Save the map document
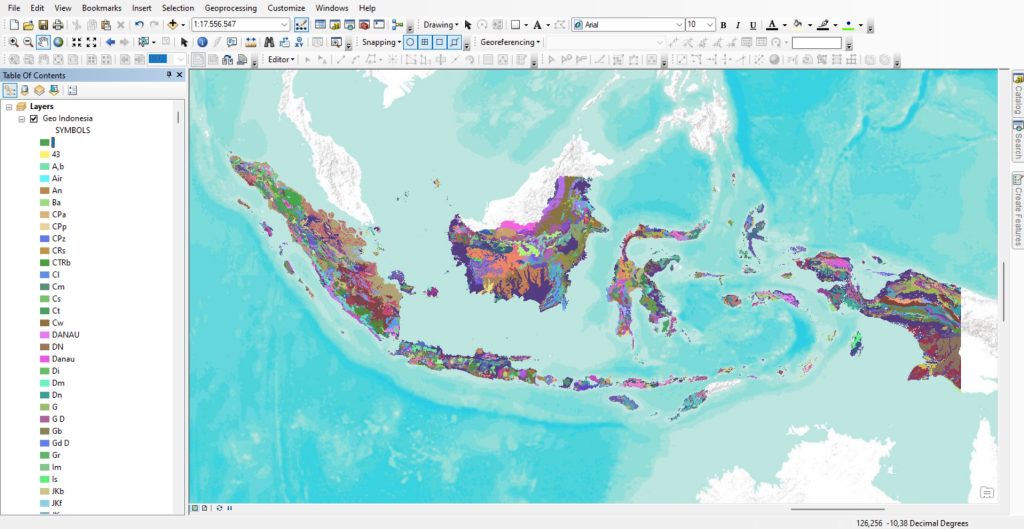1024x529 pixels. click(43, 25)
